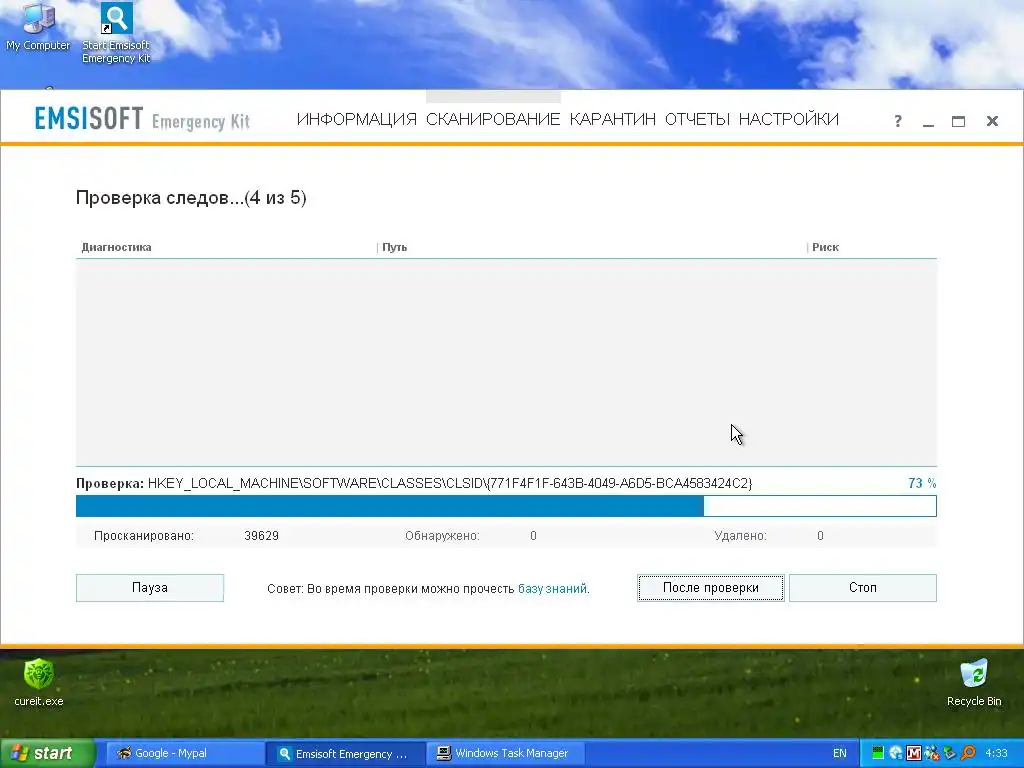The image size is (1024, 768).
Task: Pause the scan with Пауза button
Action: (150, 588)
